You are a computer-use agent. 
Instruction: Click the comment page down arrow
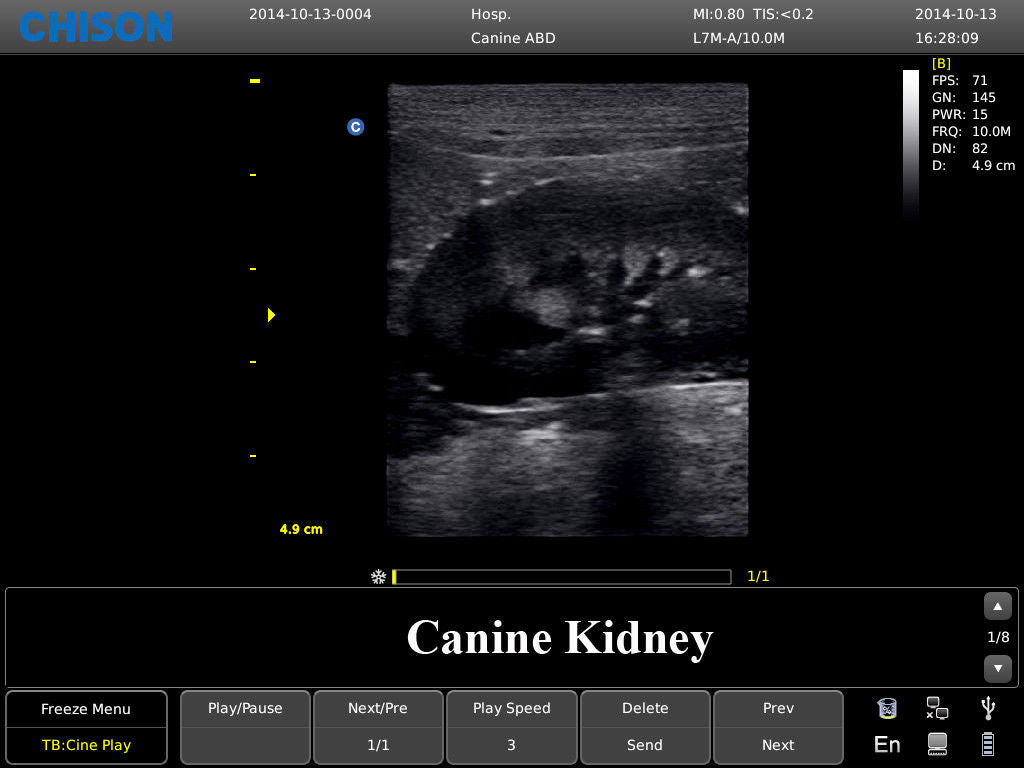coord(997,668)
